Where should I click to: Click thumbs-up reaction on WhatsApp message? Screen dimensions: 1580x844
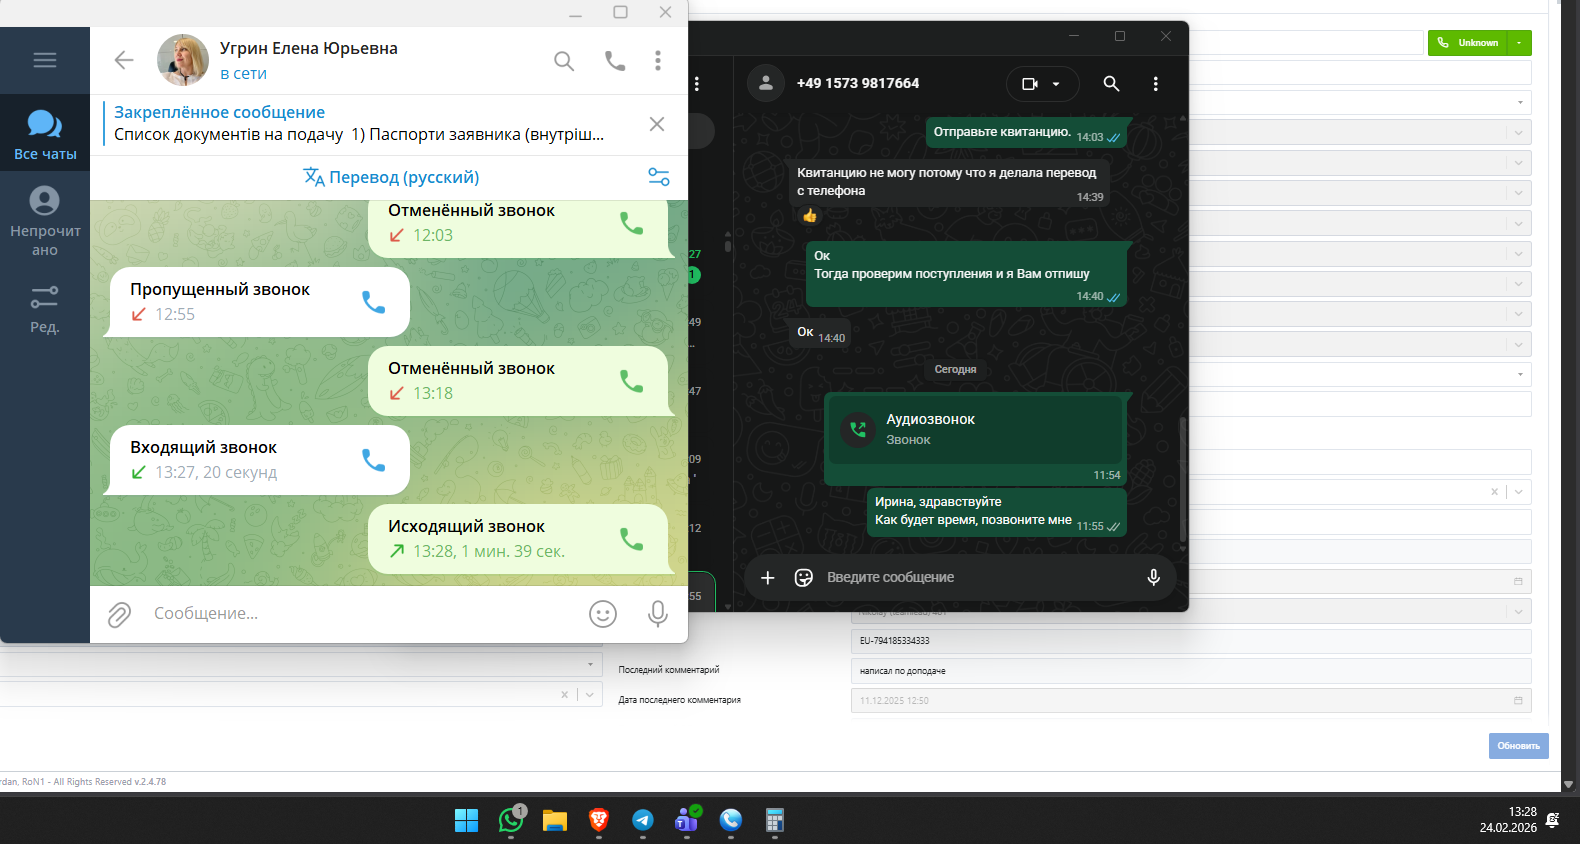pos(810,215)
